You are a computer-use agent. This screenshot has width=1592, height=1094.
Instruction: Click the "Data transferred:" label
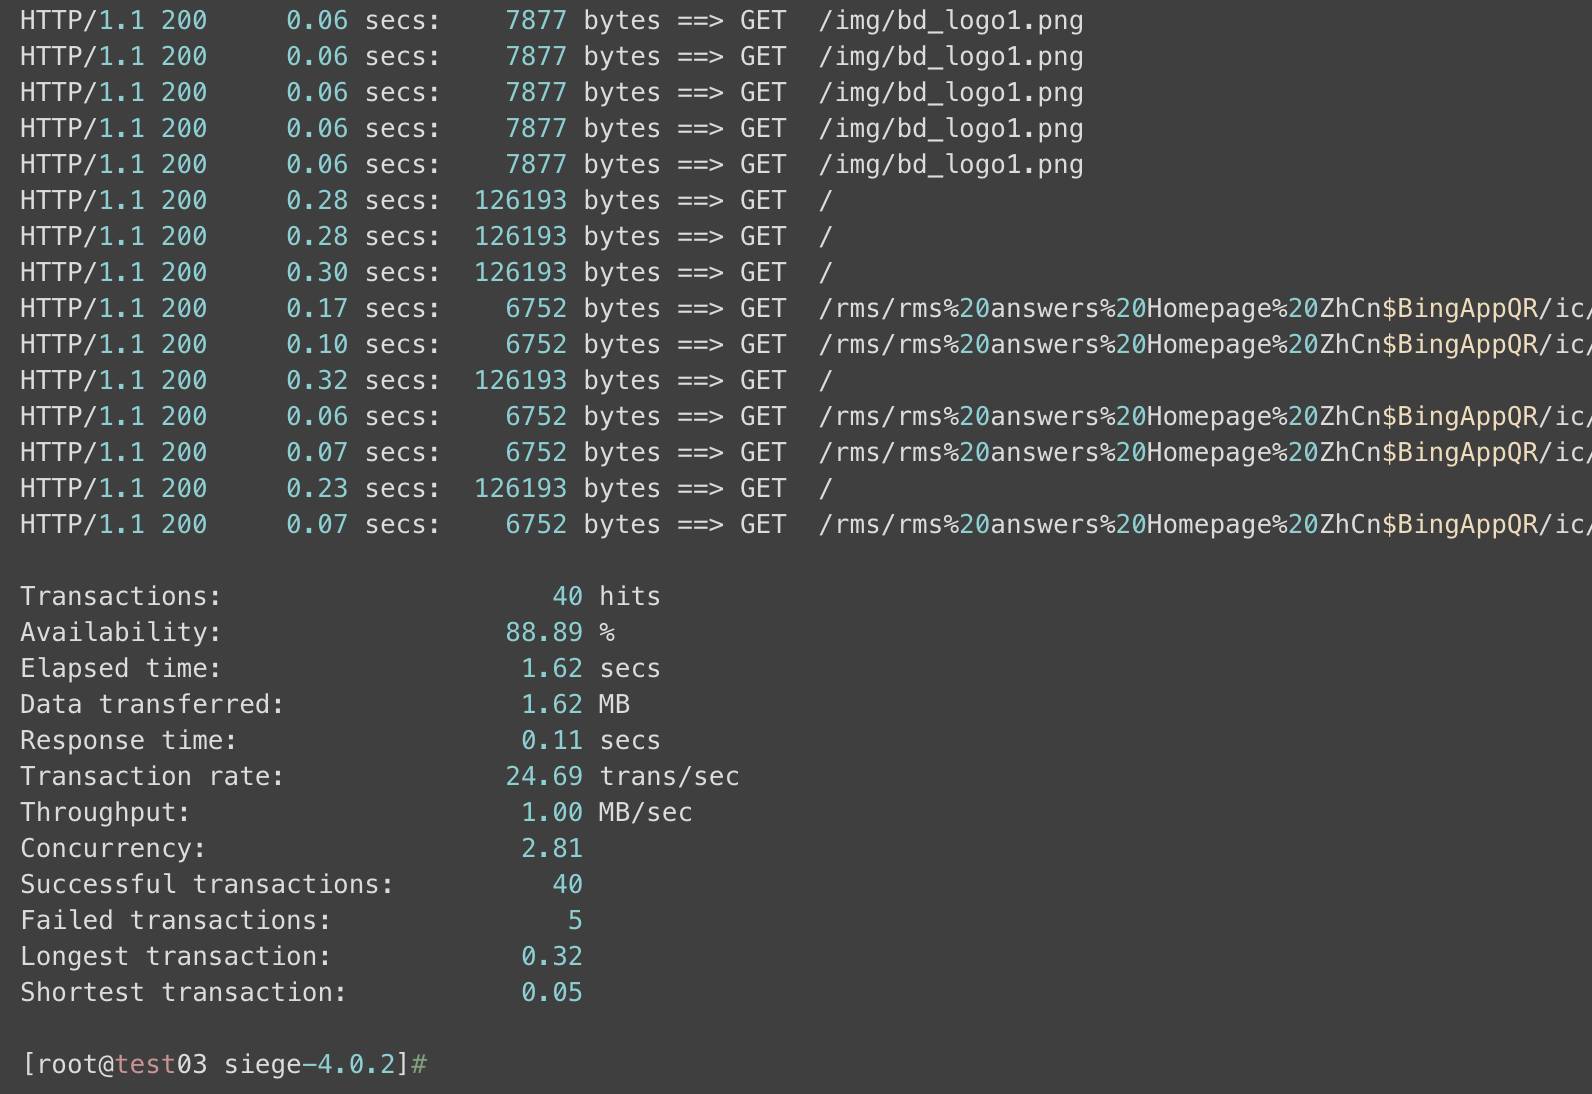152,704
